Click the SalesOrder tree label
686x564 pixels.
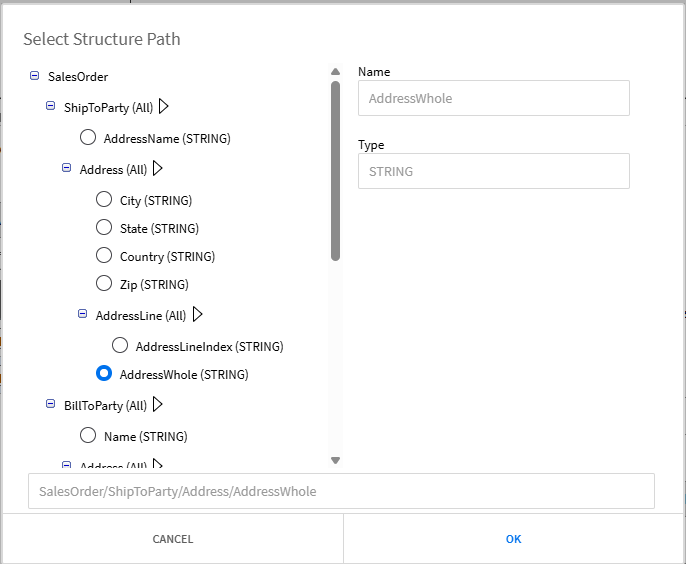pyautogui.click(x=78, y=77)
